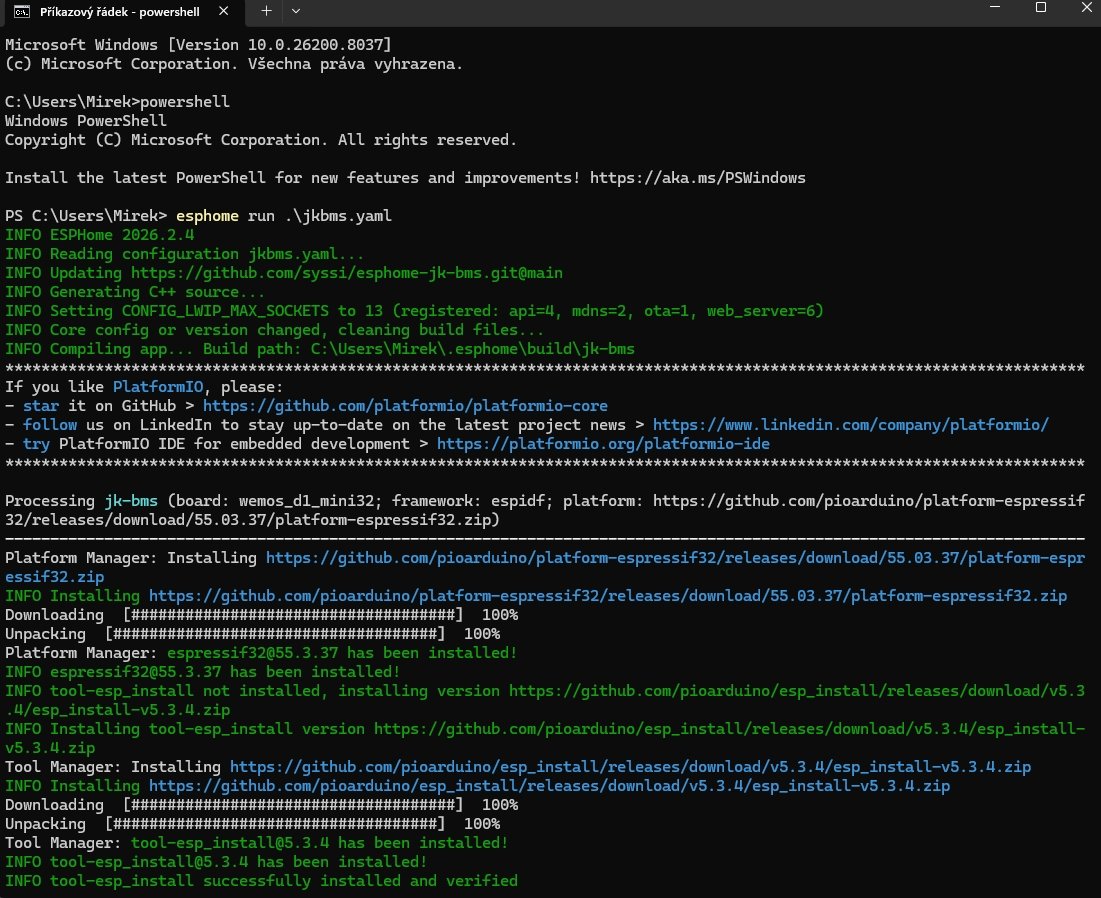
Task: Open the PlatformIO LinkedIn company link
Action: click(850, 425)
